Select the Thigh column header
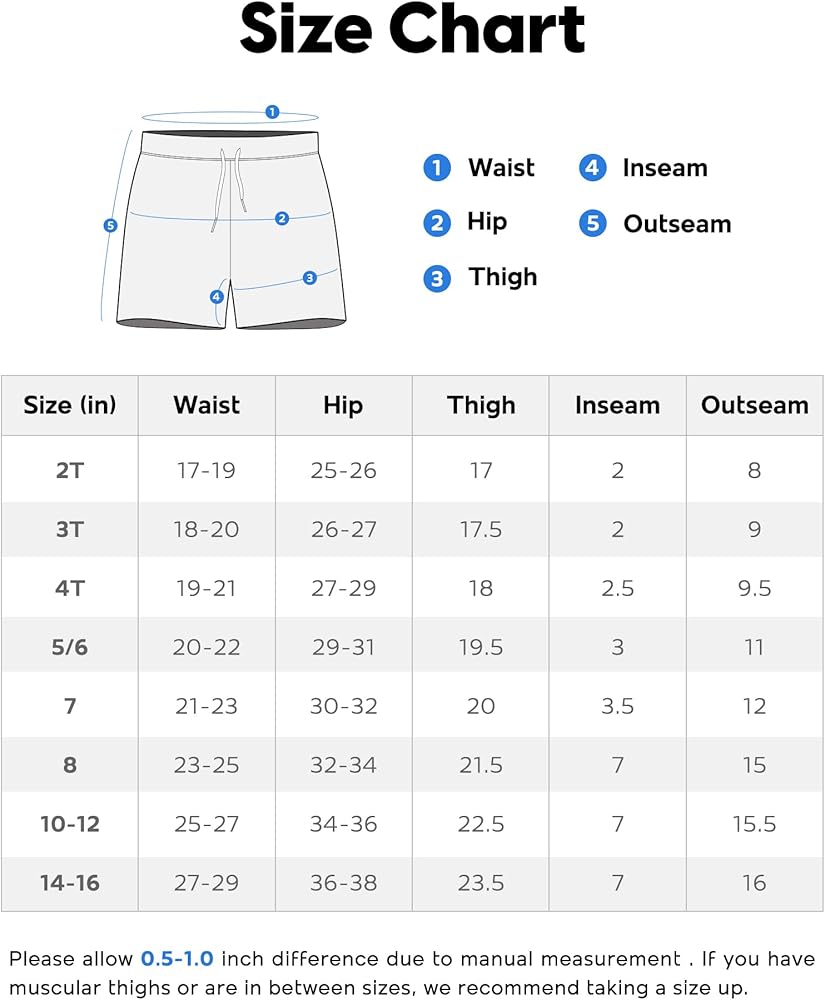This screenshot has width=825, height=1000. point(481,405)
